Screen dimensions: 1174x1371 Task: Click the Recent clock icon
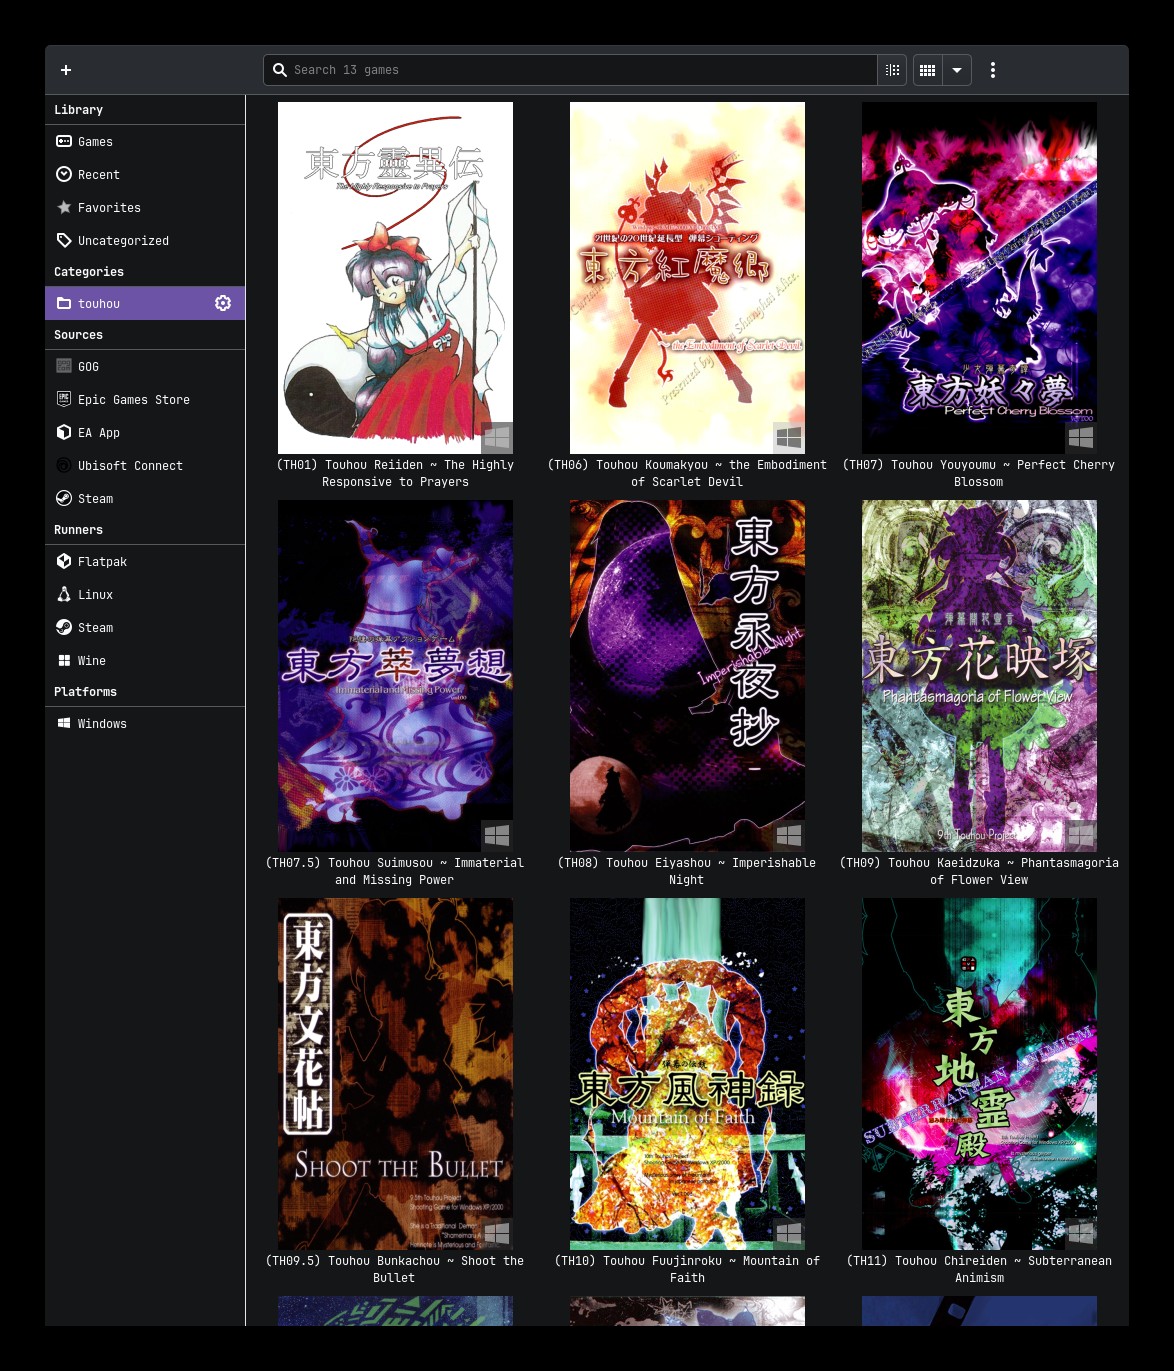(64, 175)
